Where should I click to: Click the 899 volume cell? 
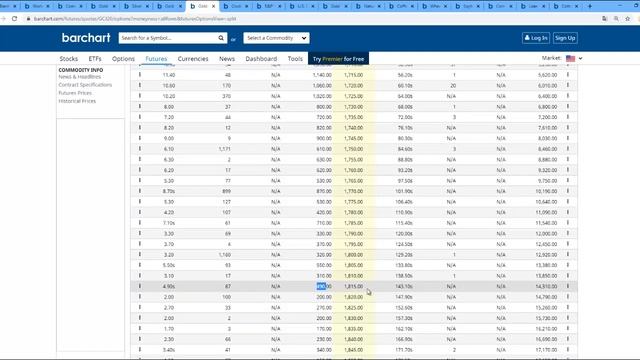227,191
